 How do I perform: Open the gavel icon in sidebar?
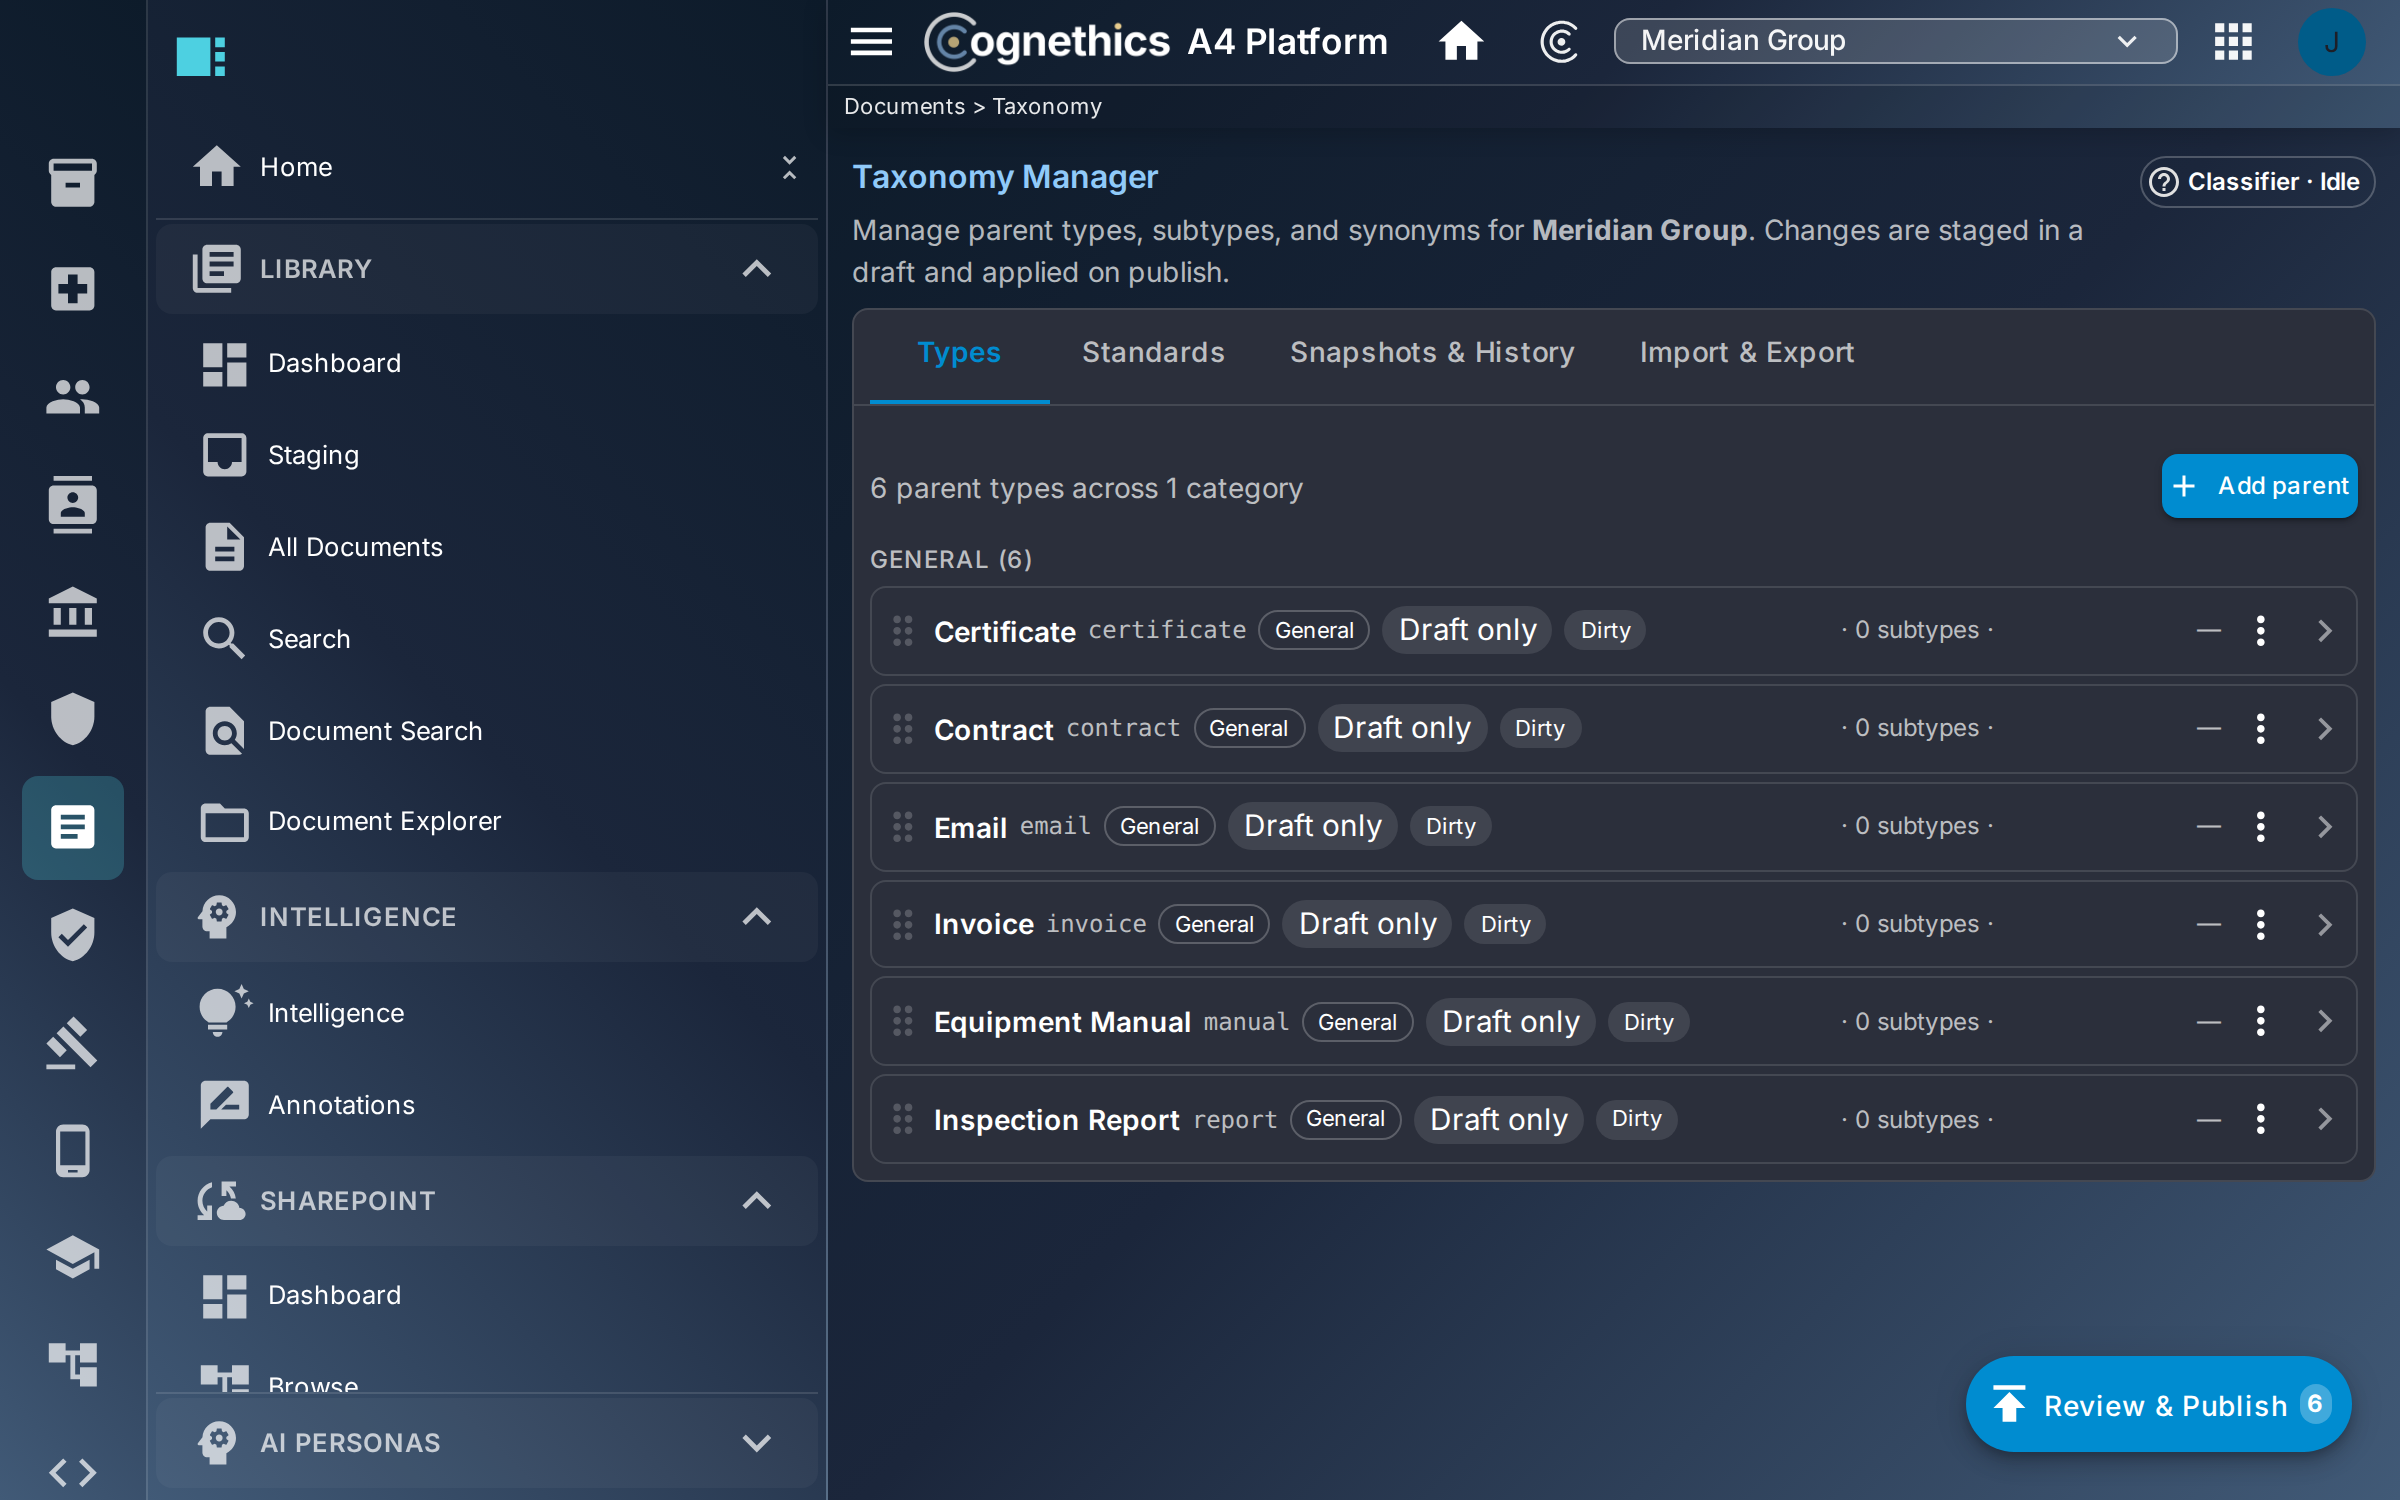point(73,1043)
